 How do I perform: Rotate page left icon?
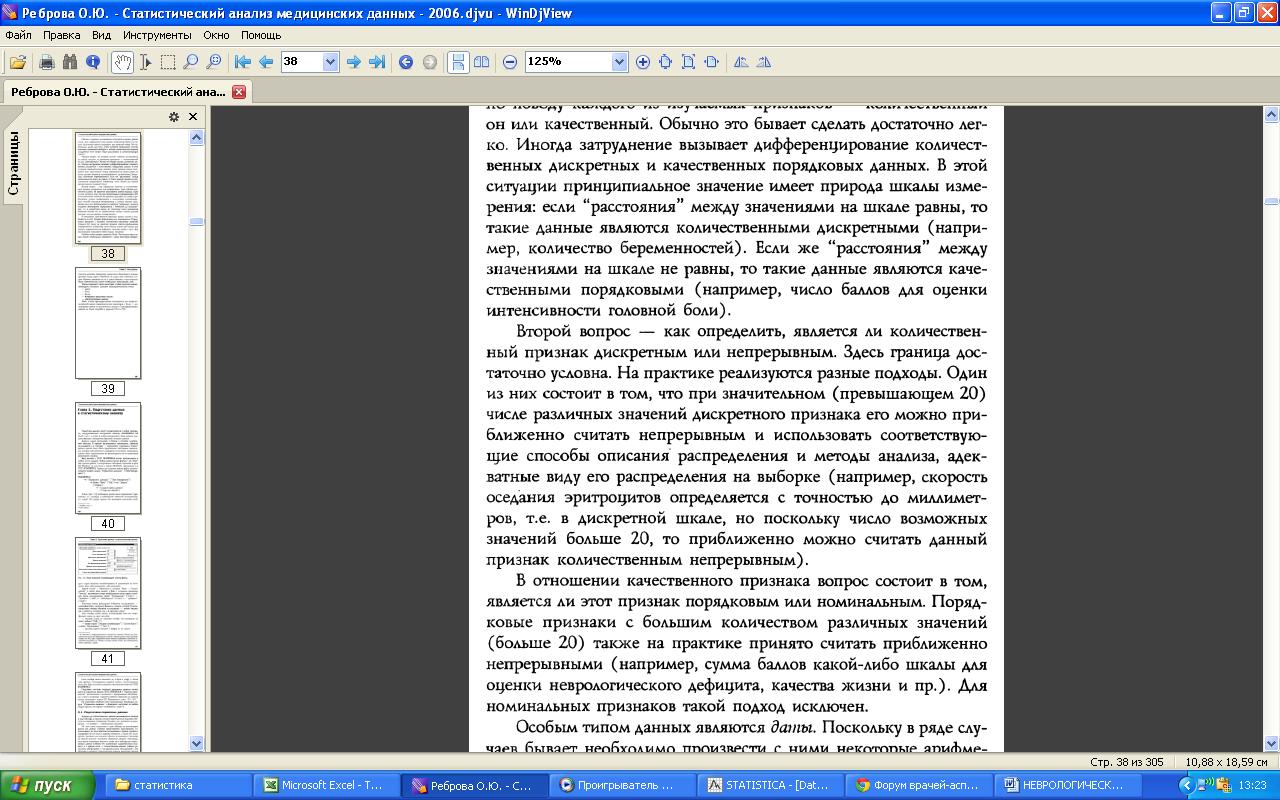pyautogui.click(x=741, y=62)
